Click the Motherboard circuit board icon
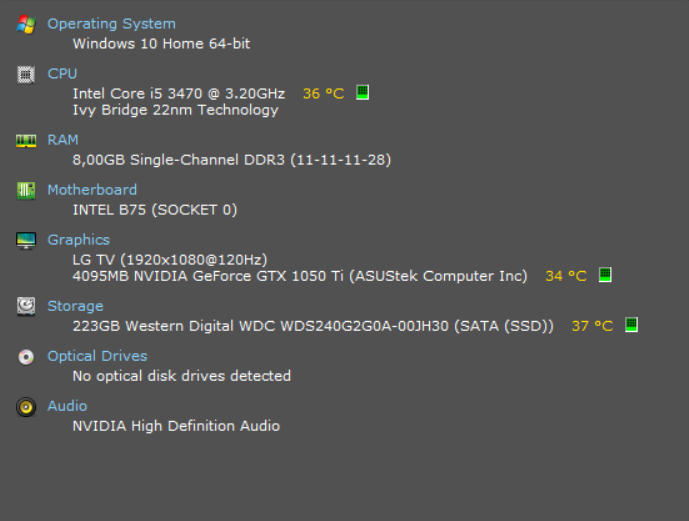This screenshot has width=689, height=521. point(26,191)
